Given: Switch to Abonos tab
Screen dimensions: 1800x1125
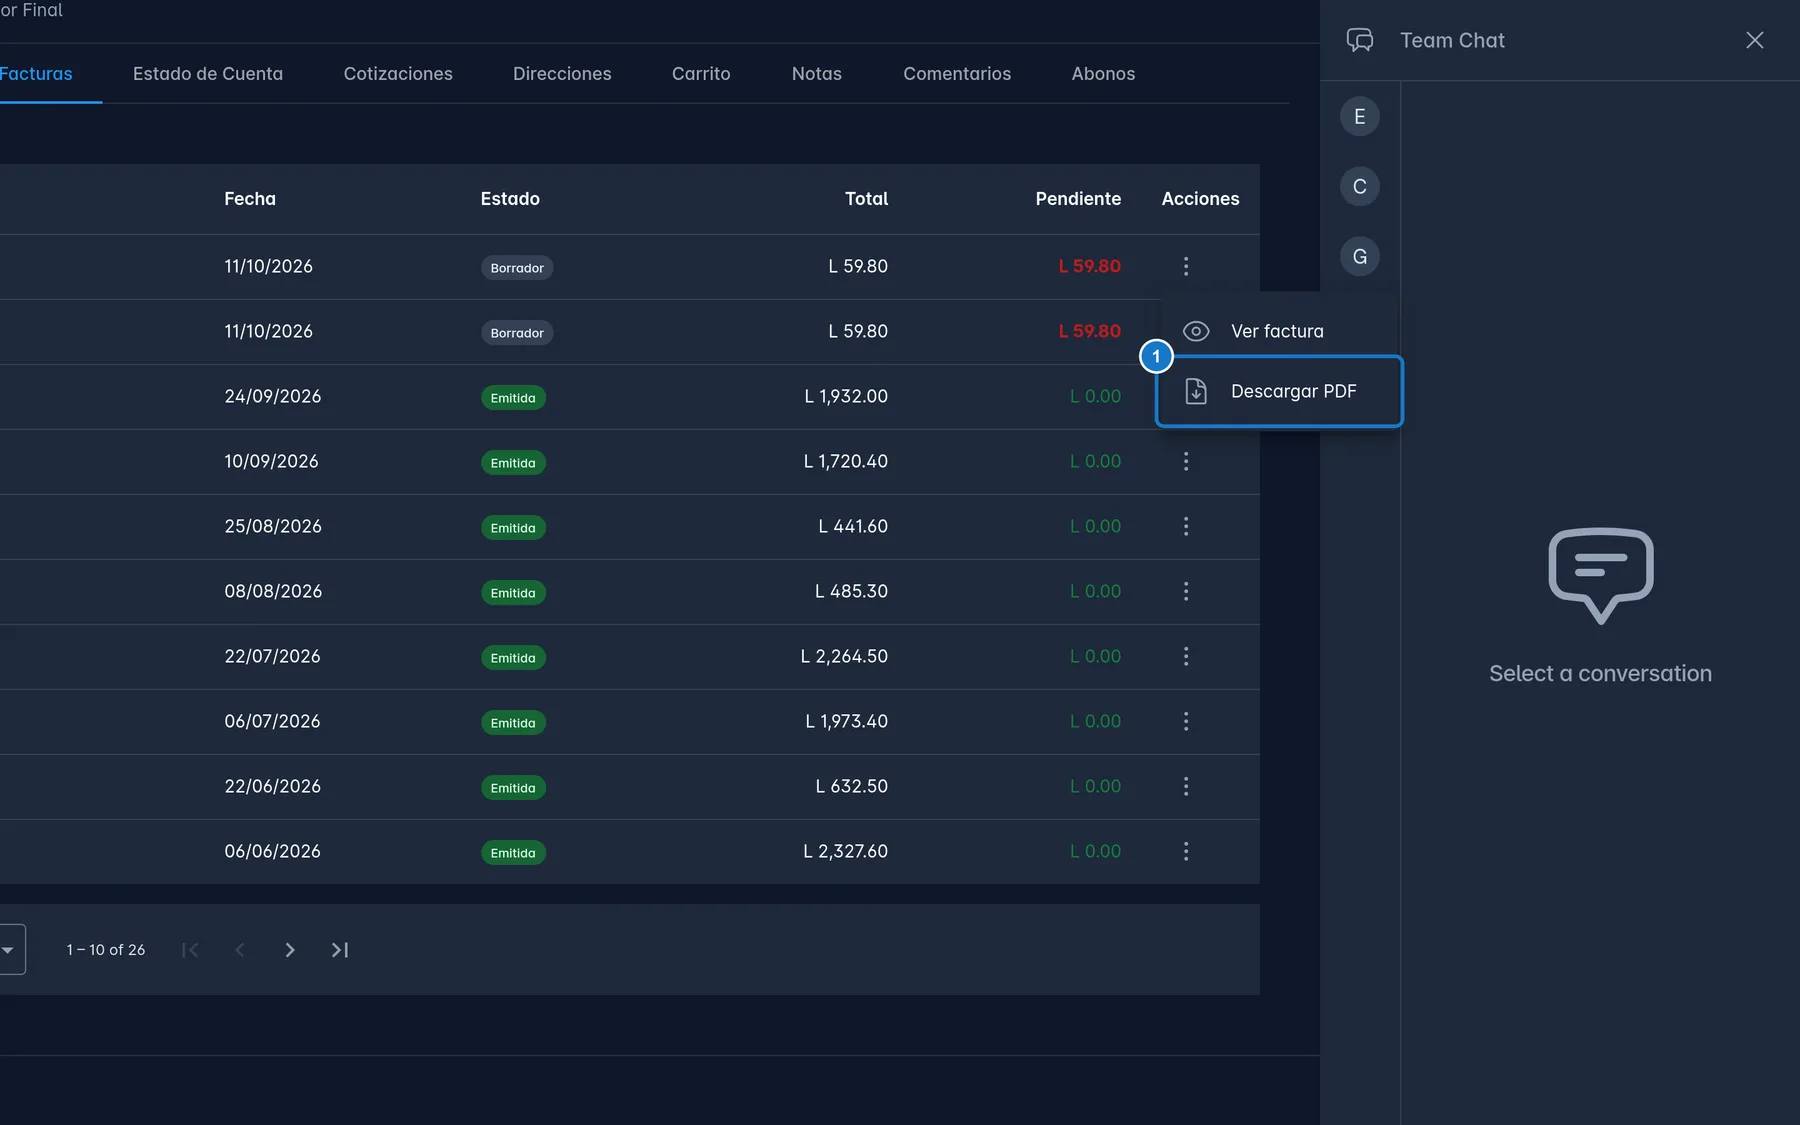Looking at the screenshot, I should click(1103, 74).
